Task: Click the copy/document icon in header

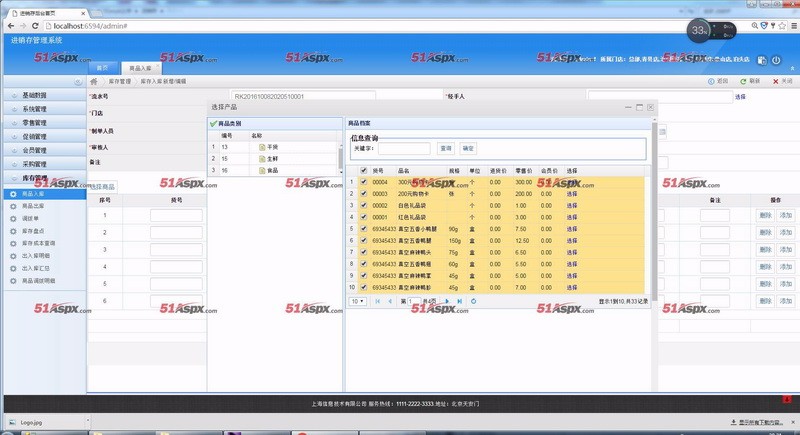Action: pos(762,60)
